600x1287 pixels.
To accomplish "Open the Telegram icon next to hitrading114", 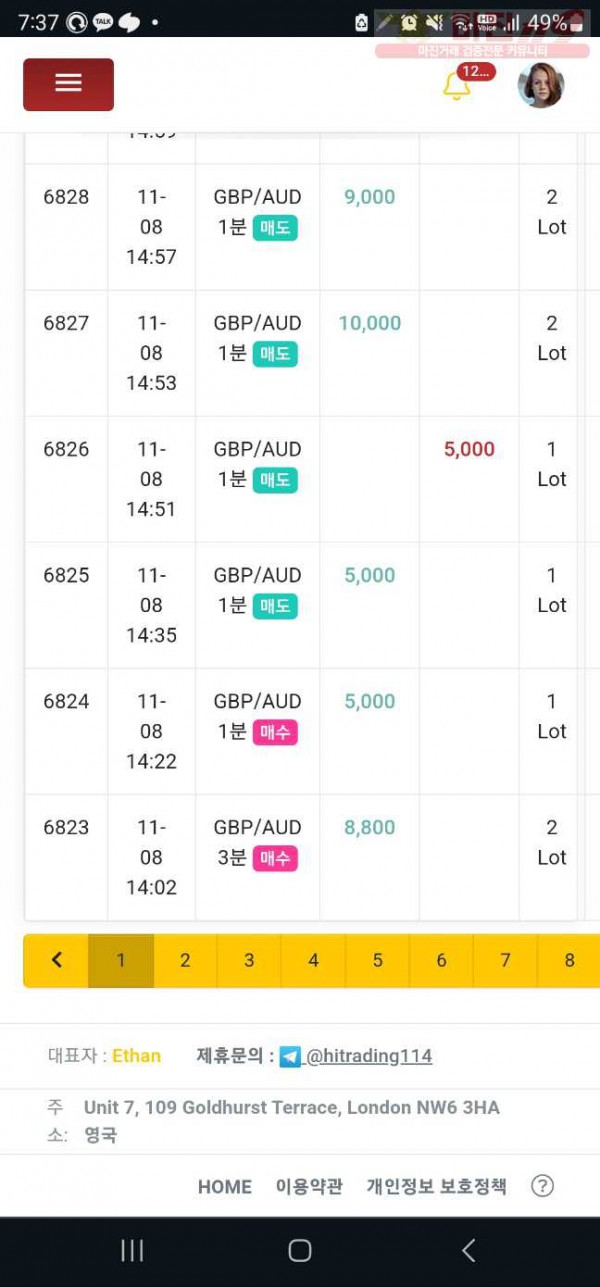I will click(x=290, y=1056).
